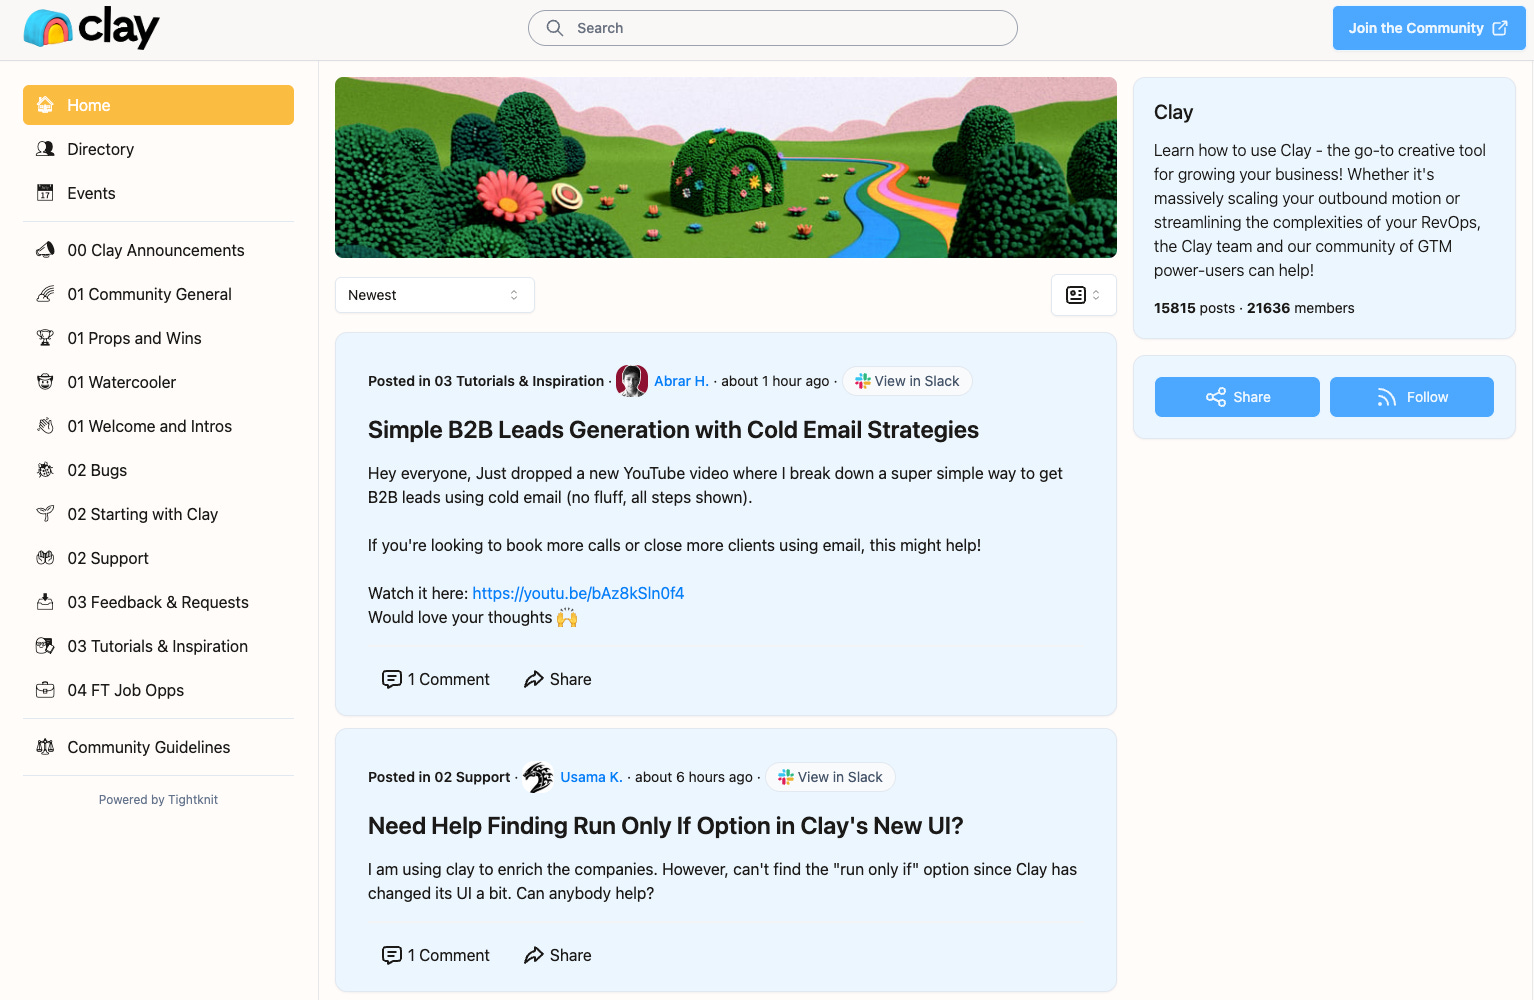This screenshot has width=1534, height=1000.
Task: Click comment icon on Run Only If post
Action: 392,955
